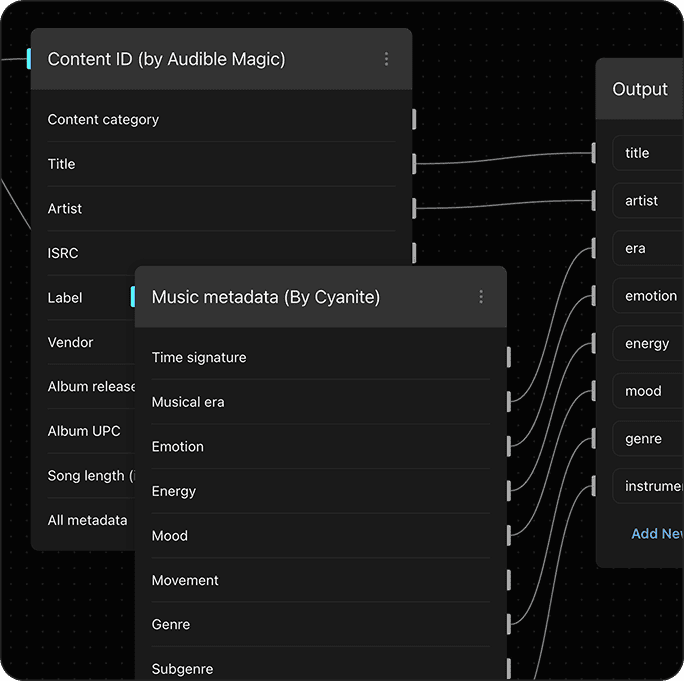Click the Title row output port
Image resolution: width=684 pixels, height=681 pixels.
(x=413, y=164)
